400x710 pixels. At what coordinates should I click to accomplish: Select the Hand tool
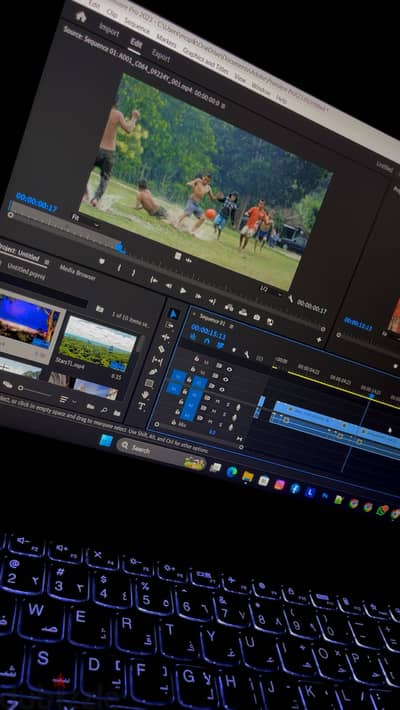tap(146, 394)
